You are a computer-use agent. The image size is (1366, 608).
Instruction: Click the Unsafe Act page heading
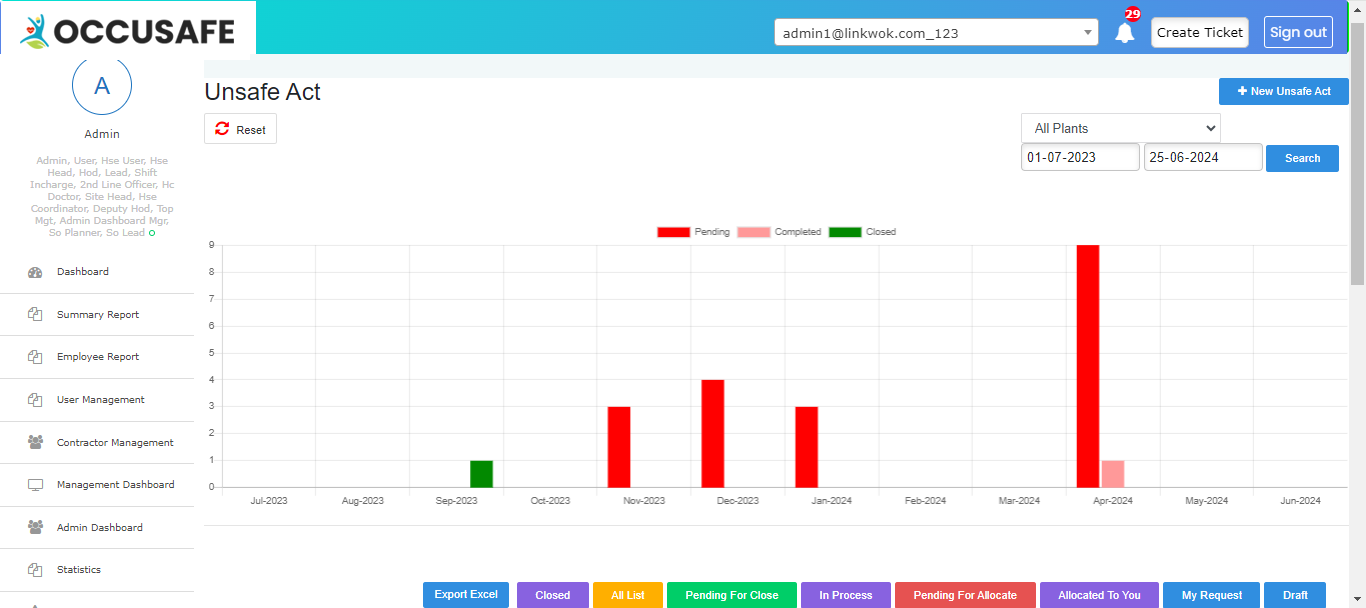pos(263,92)
